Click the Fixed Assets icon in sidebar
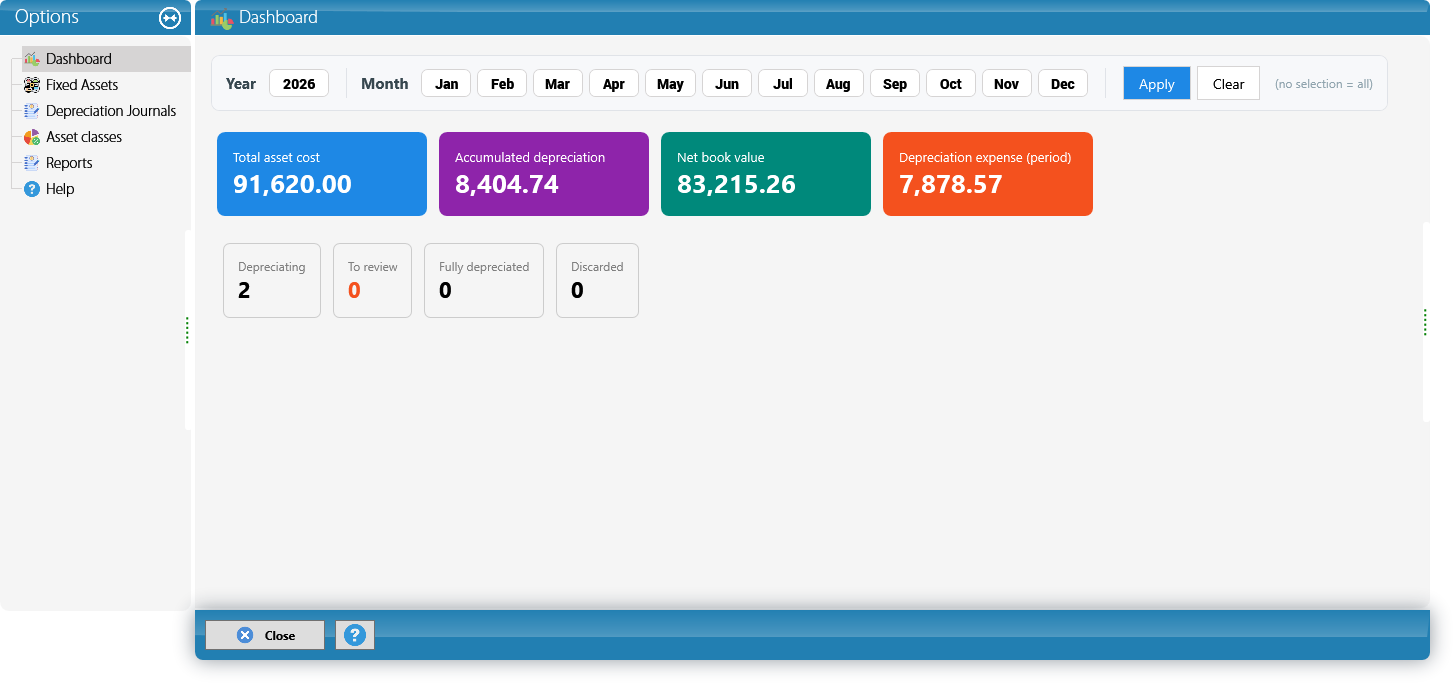Viewport: 1453px width, 683px height. point(31,85)
